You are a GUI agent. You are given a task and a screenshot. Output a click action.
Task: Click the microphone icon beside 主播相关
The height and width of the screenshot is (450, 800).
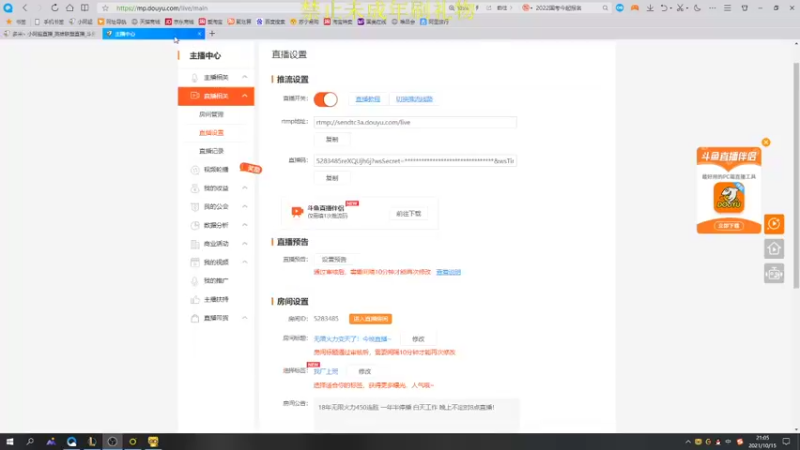click(x=194, y=78)
